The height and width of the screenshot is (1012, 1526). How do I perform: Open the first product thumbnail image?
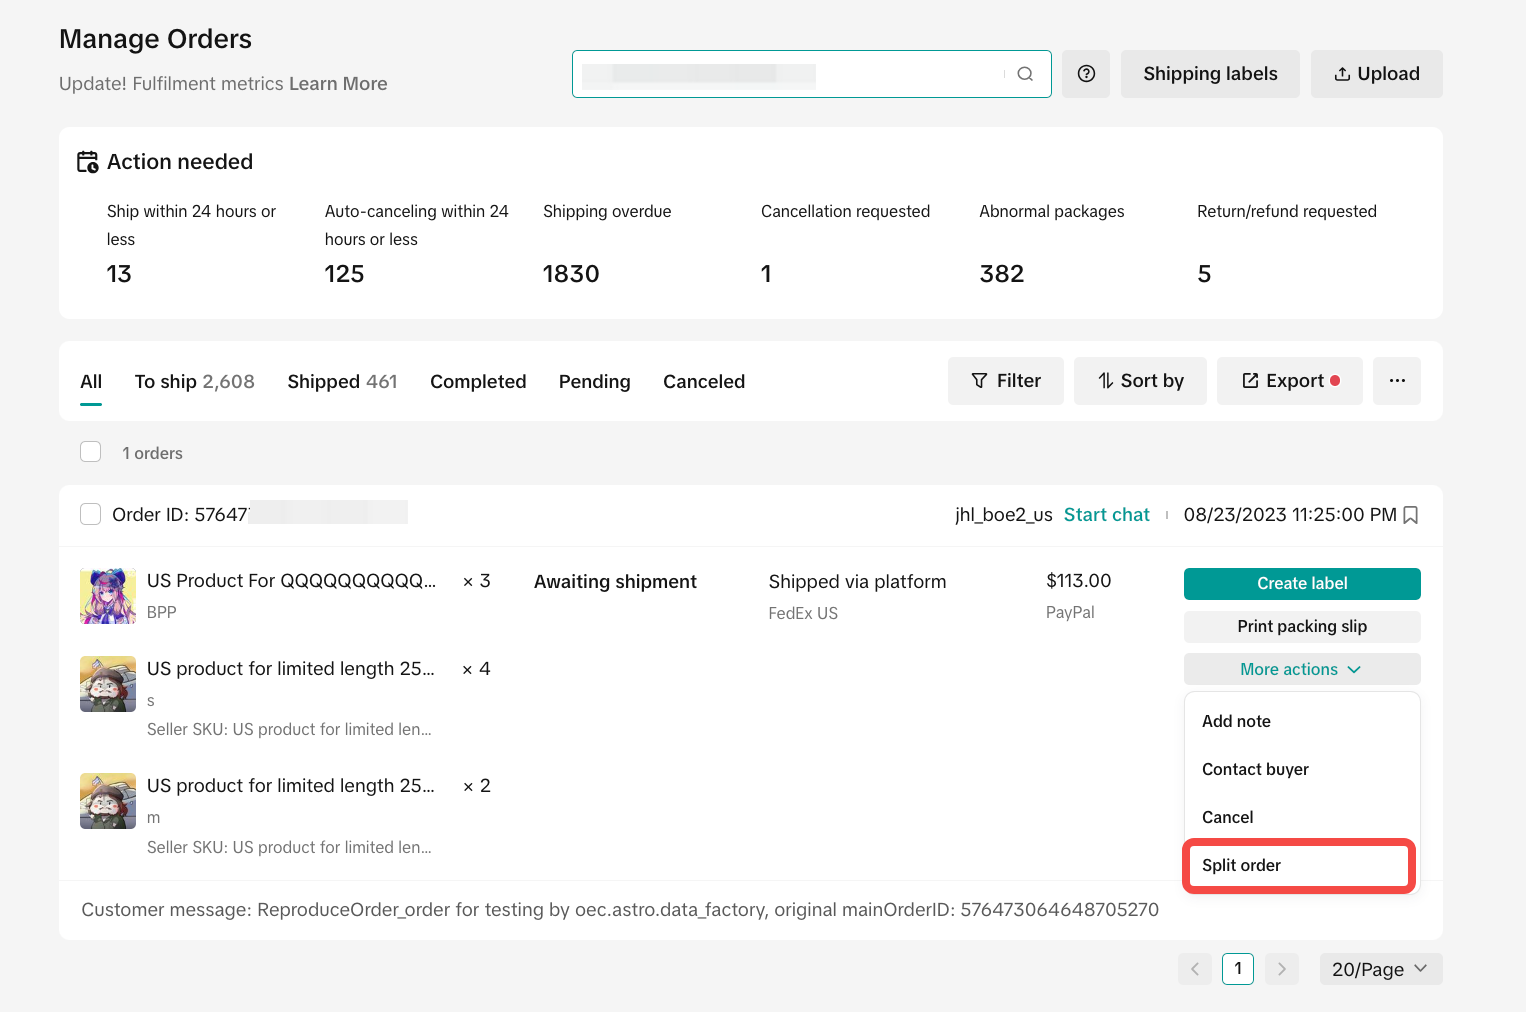108,596
